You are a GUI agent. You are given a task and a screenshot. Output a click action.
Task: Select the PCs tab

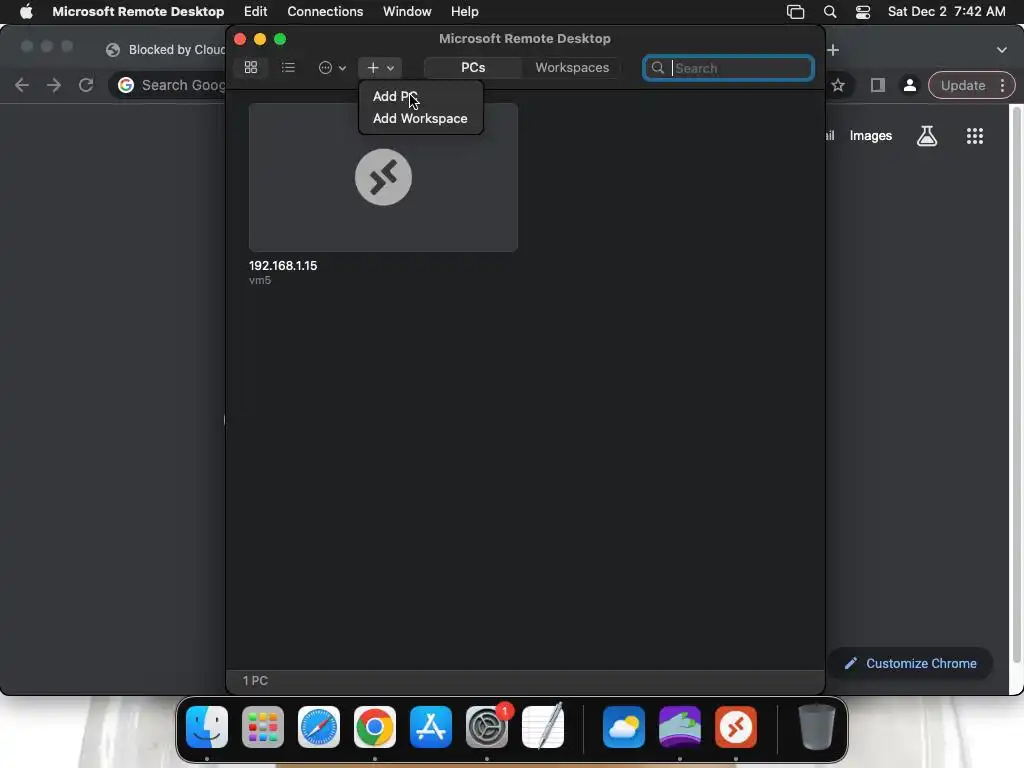pyautogui.click(x=473, y=67)
